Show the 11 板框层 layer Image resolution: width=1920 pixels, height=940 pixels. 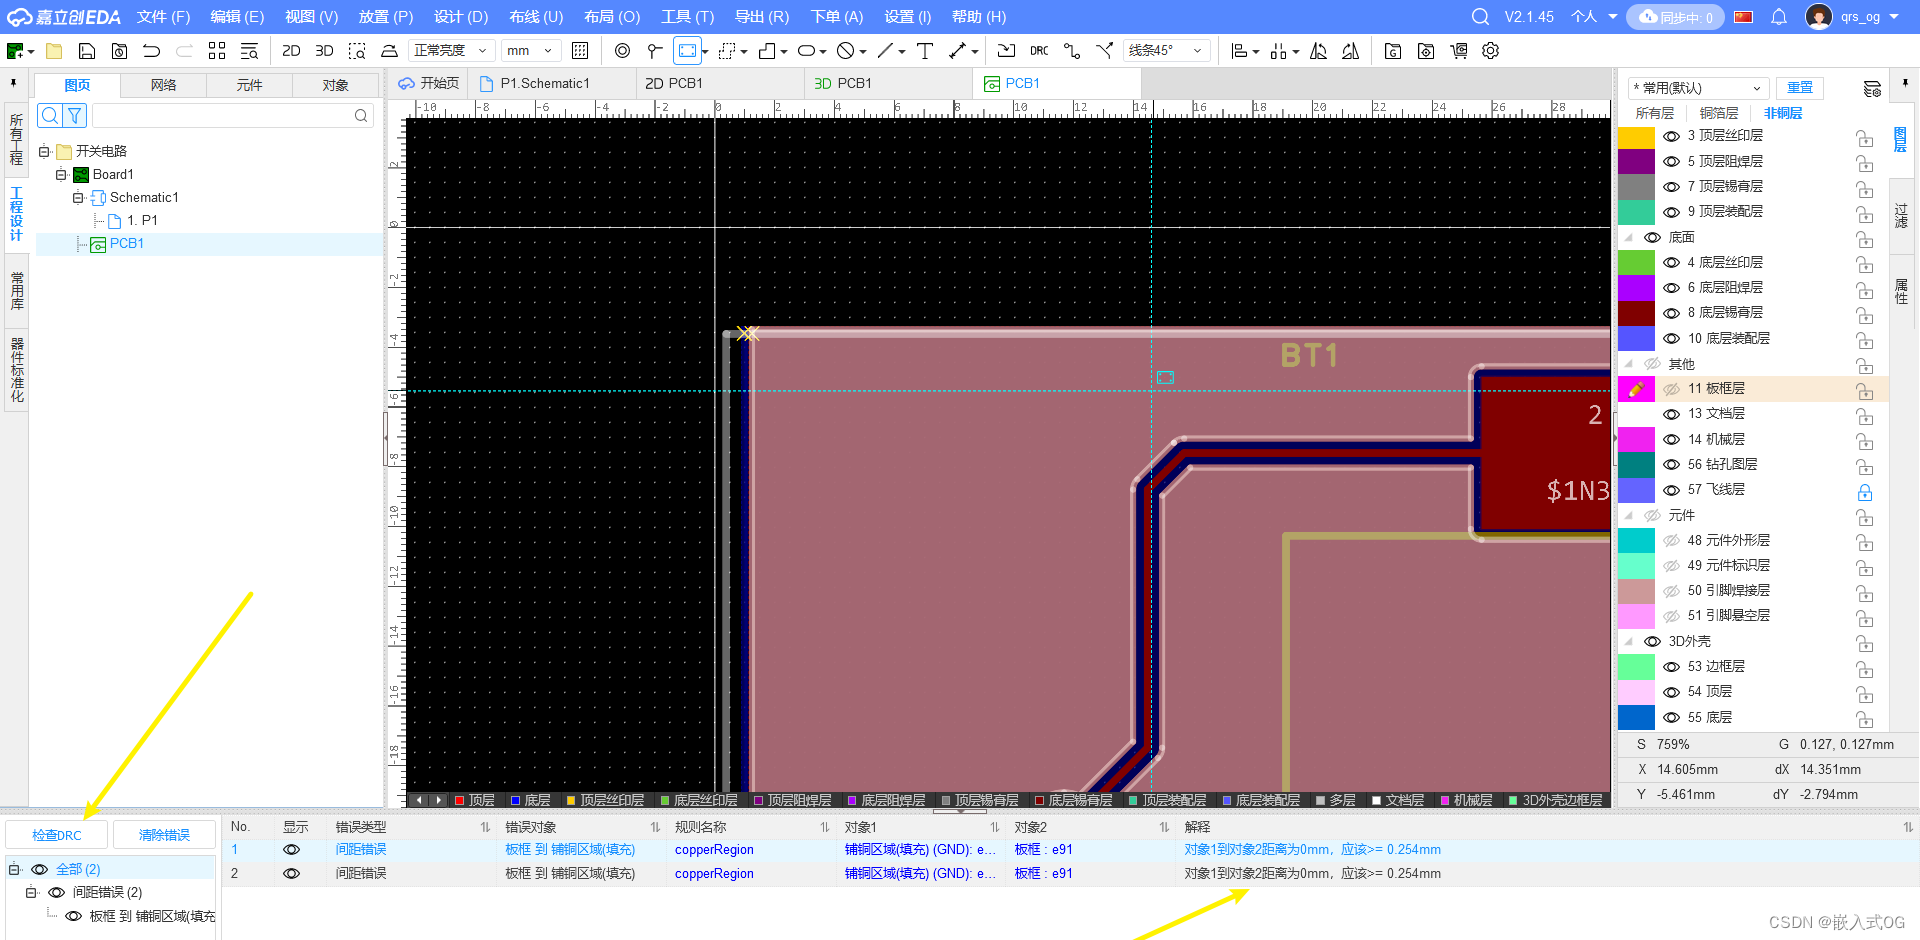[x=1671, y=389]
